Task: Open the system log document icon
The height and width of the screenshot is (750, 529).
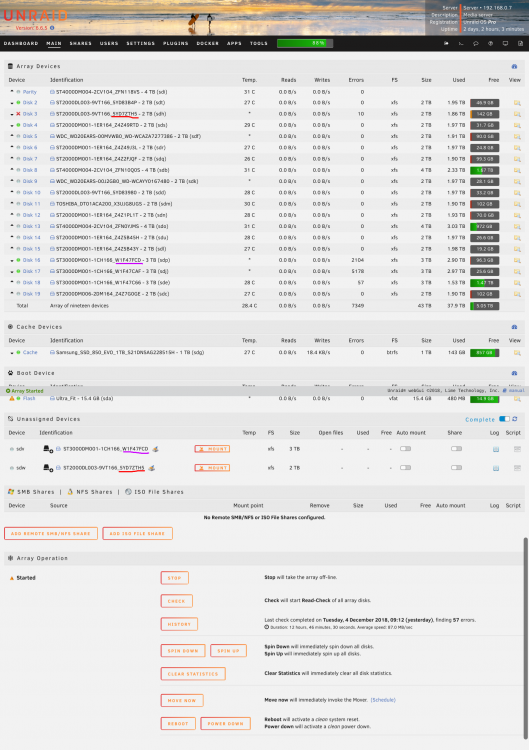Action: [520, 44]
